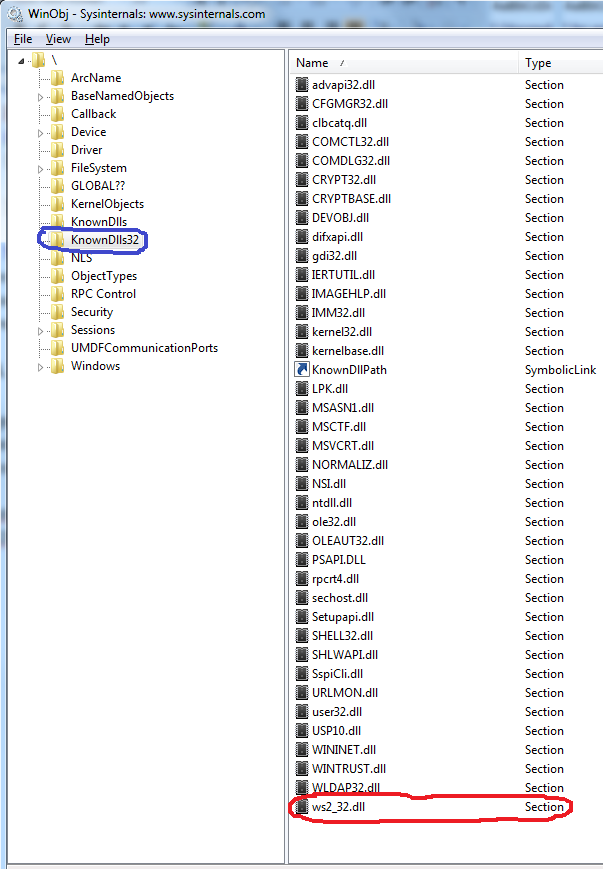This screenshot has width=603, height=869.
Task: Select the kernelbase.dll entry
Action: [x=348, y=351]
